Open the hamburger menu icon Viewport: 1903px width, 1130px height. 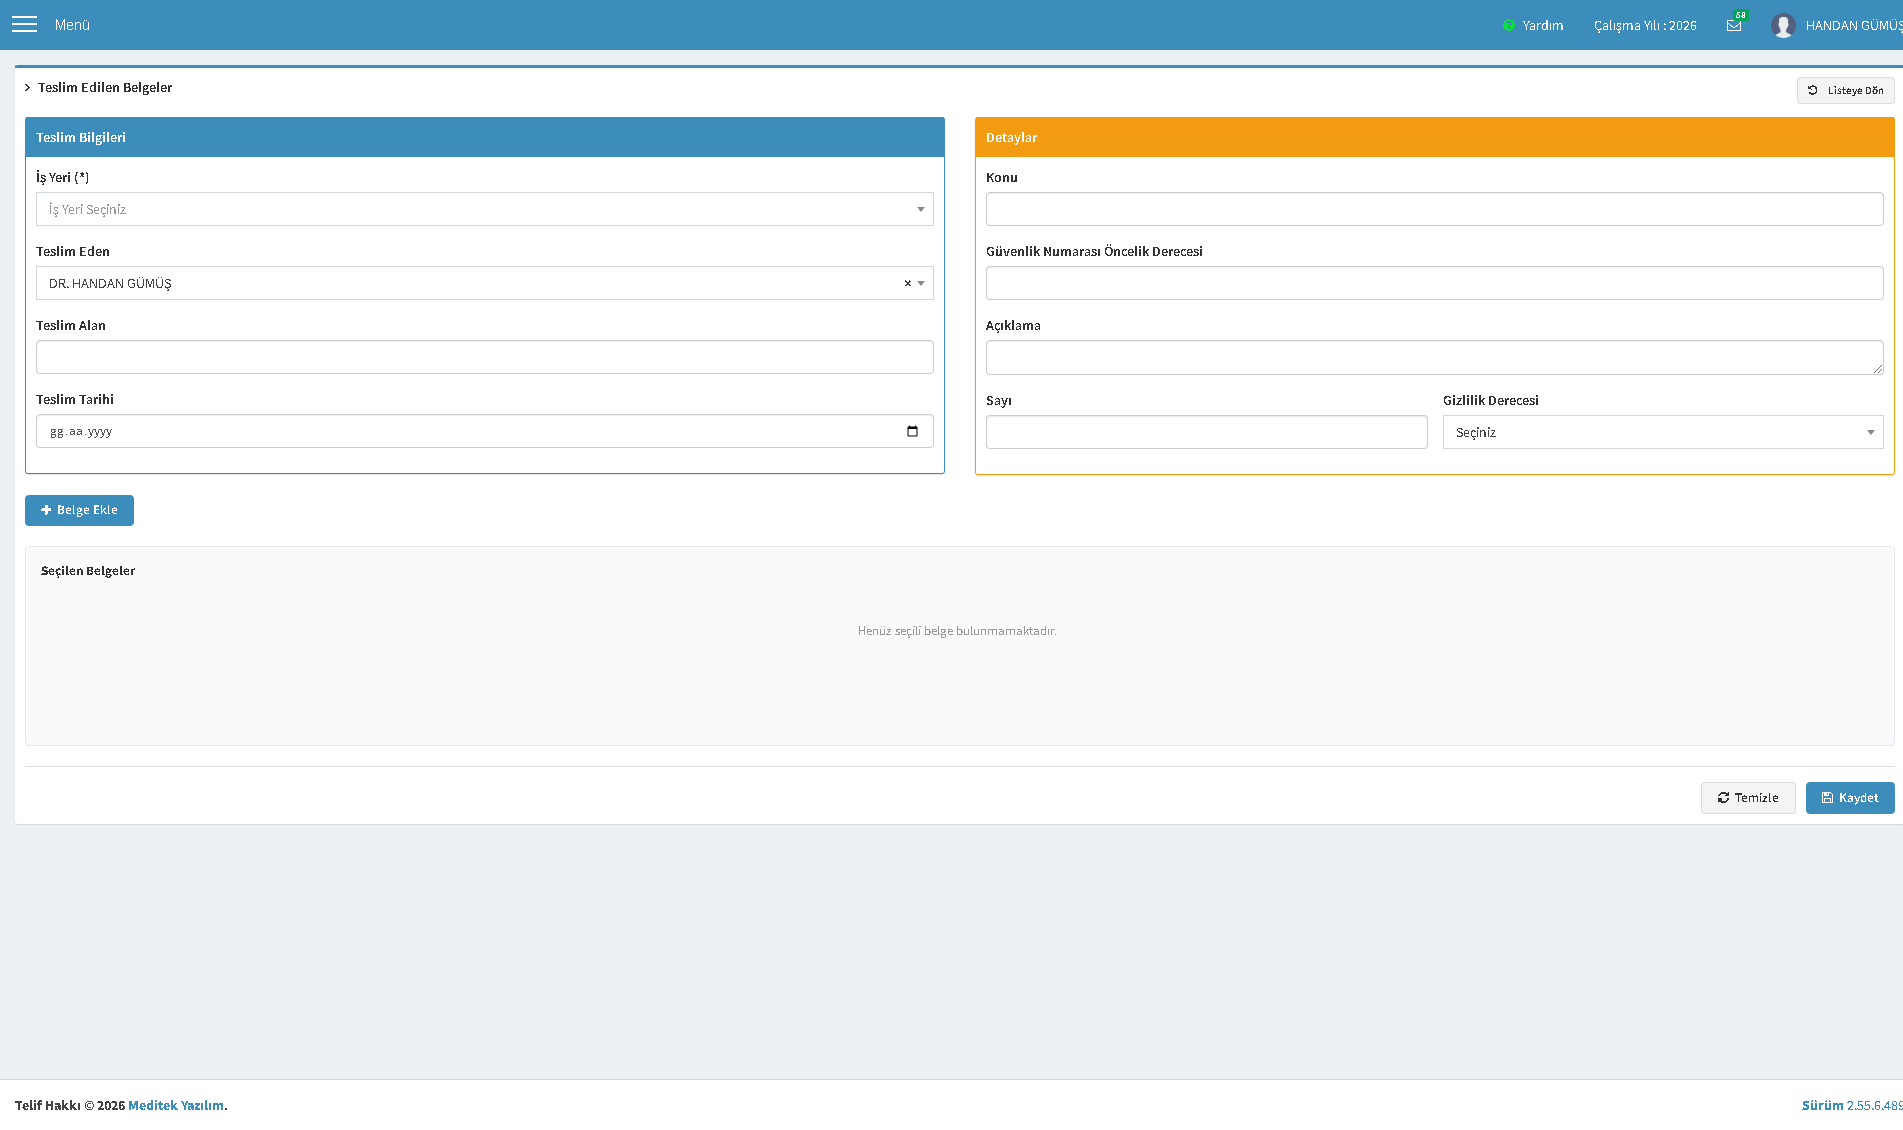click(x=24, y=24)
